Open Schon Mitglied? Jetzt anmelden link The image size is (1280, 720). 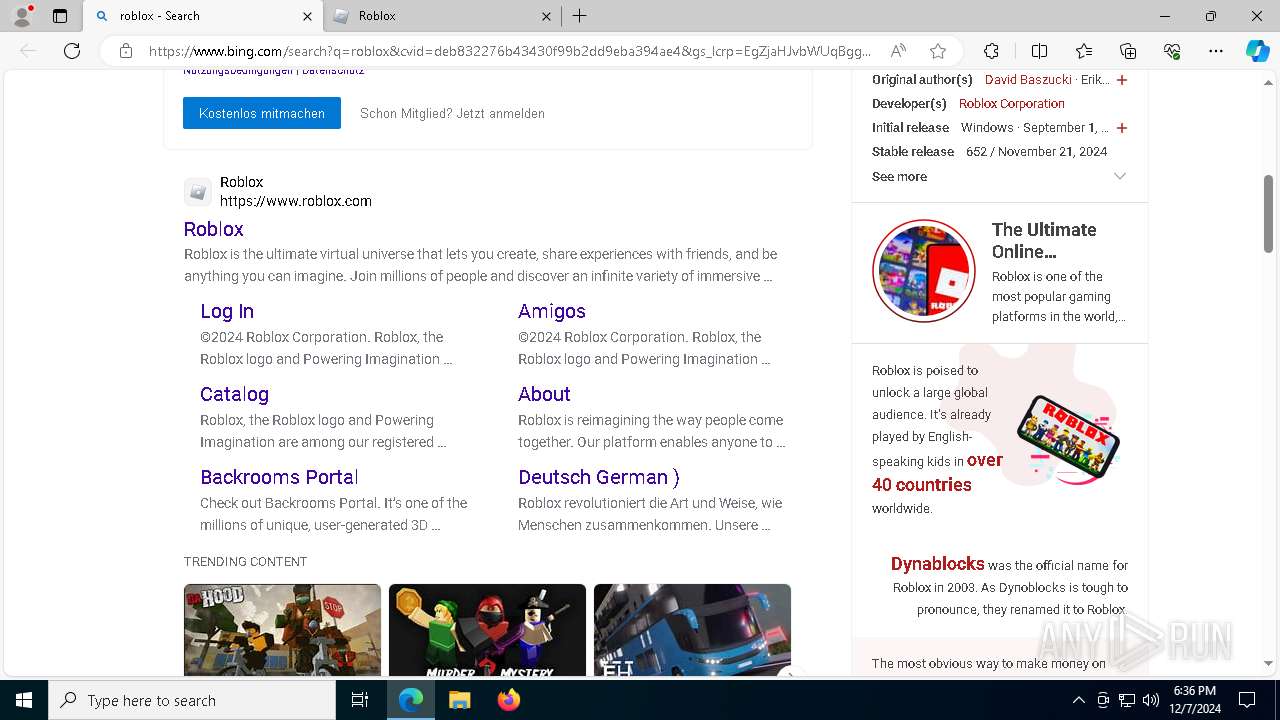452,113
